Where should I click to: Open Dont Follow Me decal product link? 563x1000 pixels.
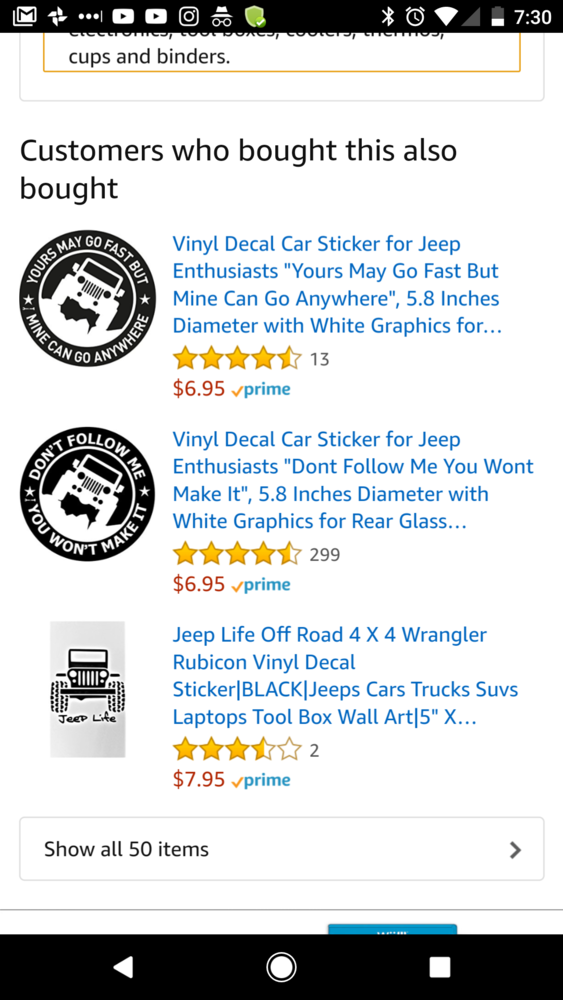tap(353, 480)
